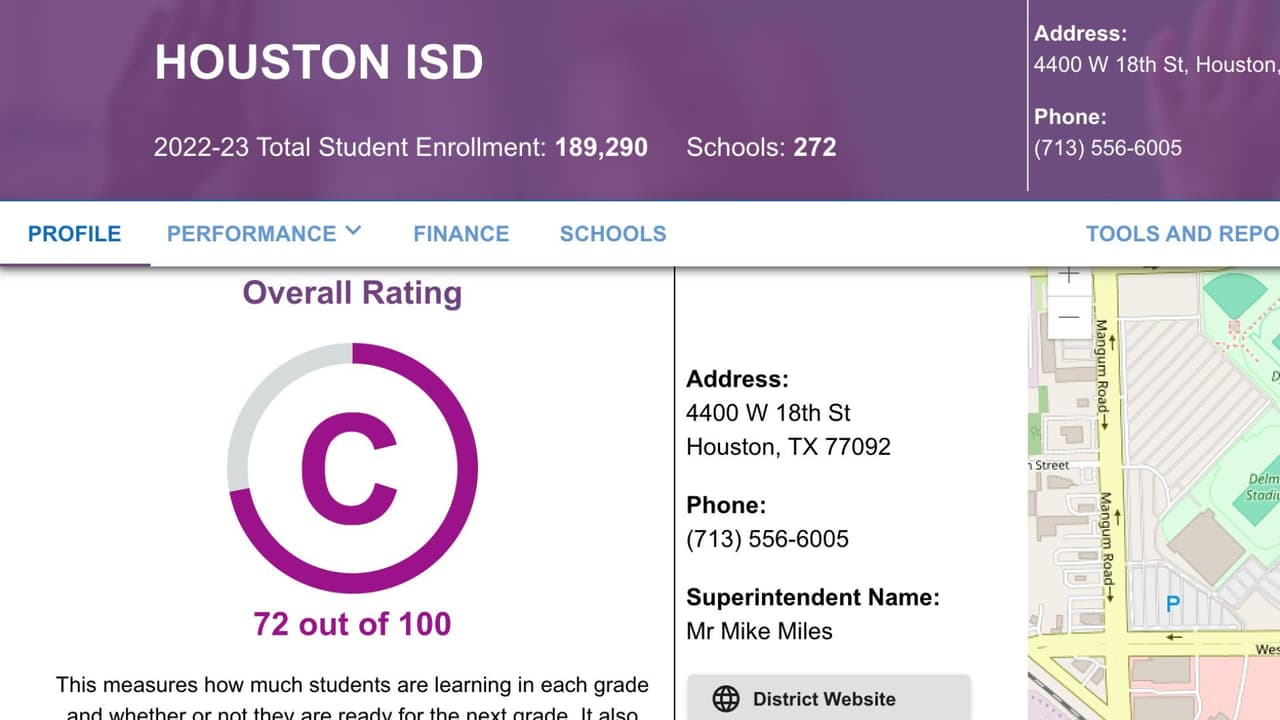
Task: Zoom out on the map
Action: (1069, 318)
